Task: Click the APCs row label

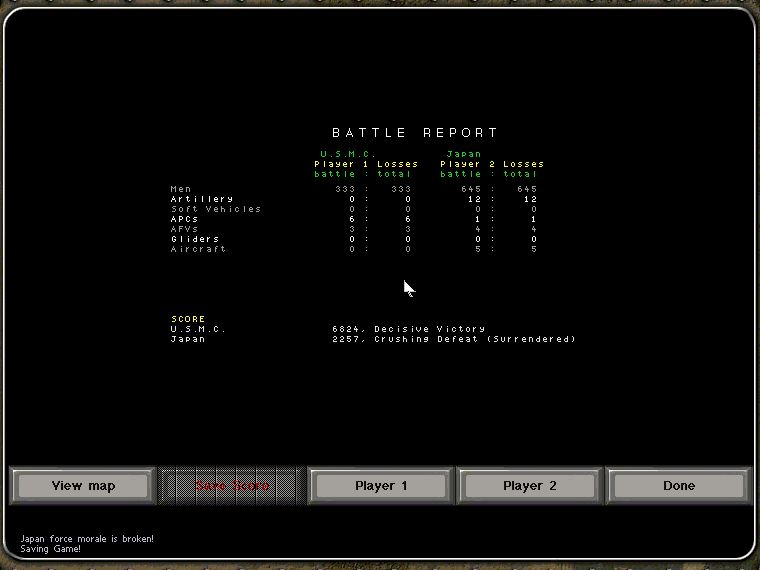Action: [184, 219]
